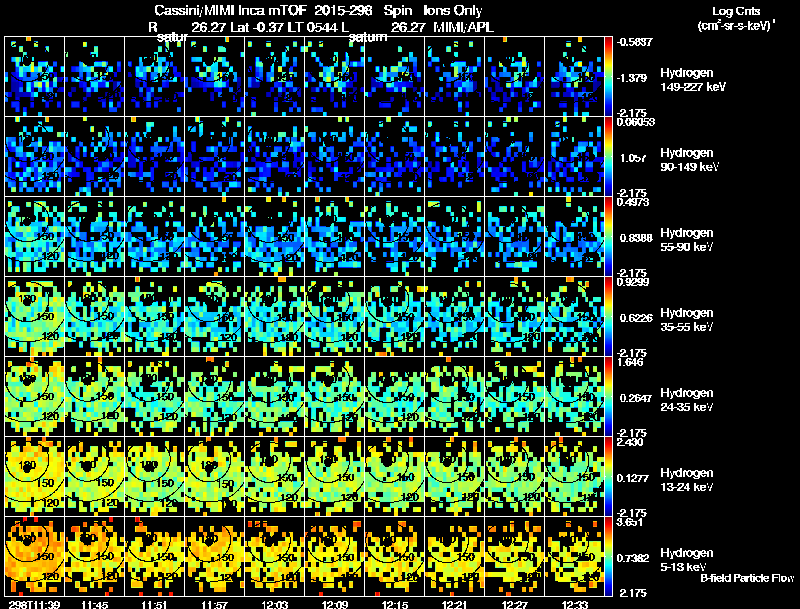Click the 'Hydrogen 90-149 keV' row label
This screenshot has width=800, height=609.
pos(689,160)
